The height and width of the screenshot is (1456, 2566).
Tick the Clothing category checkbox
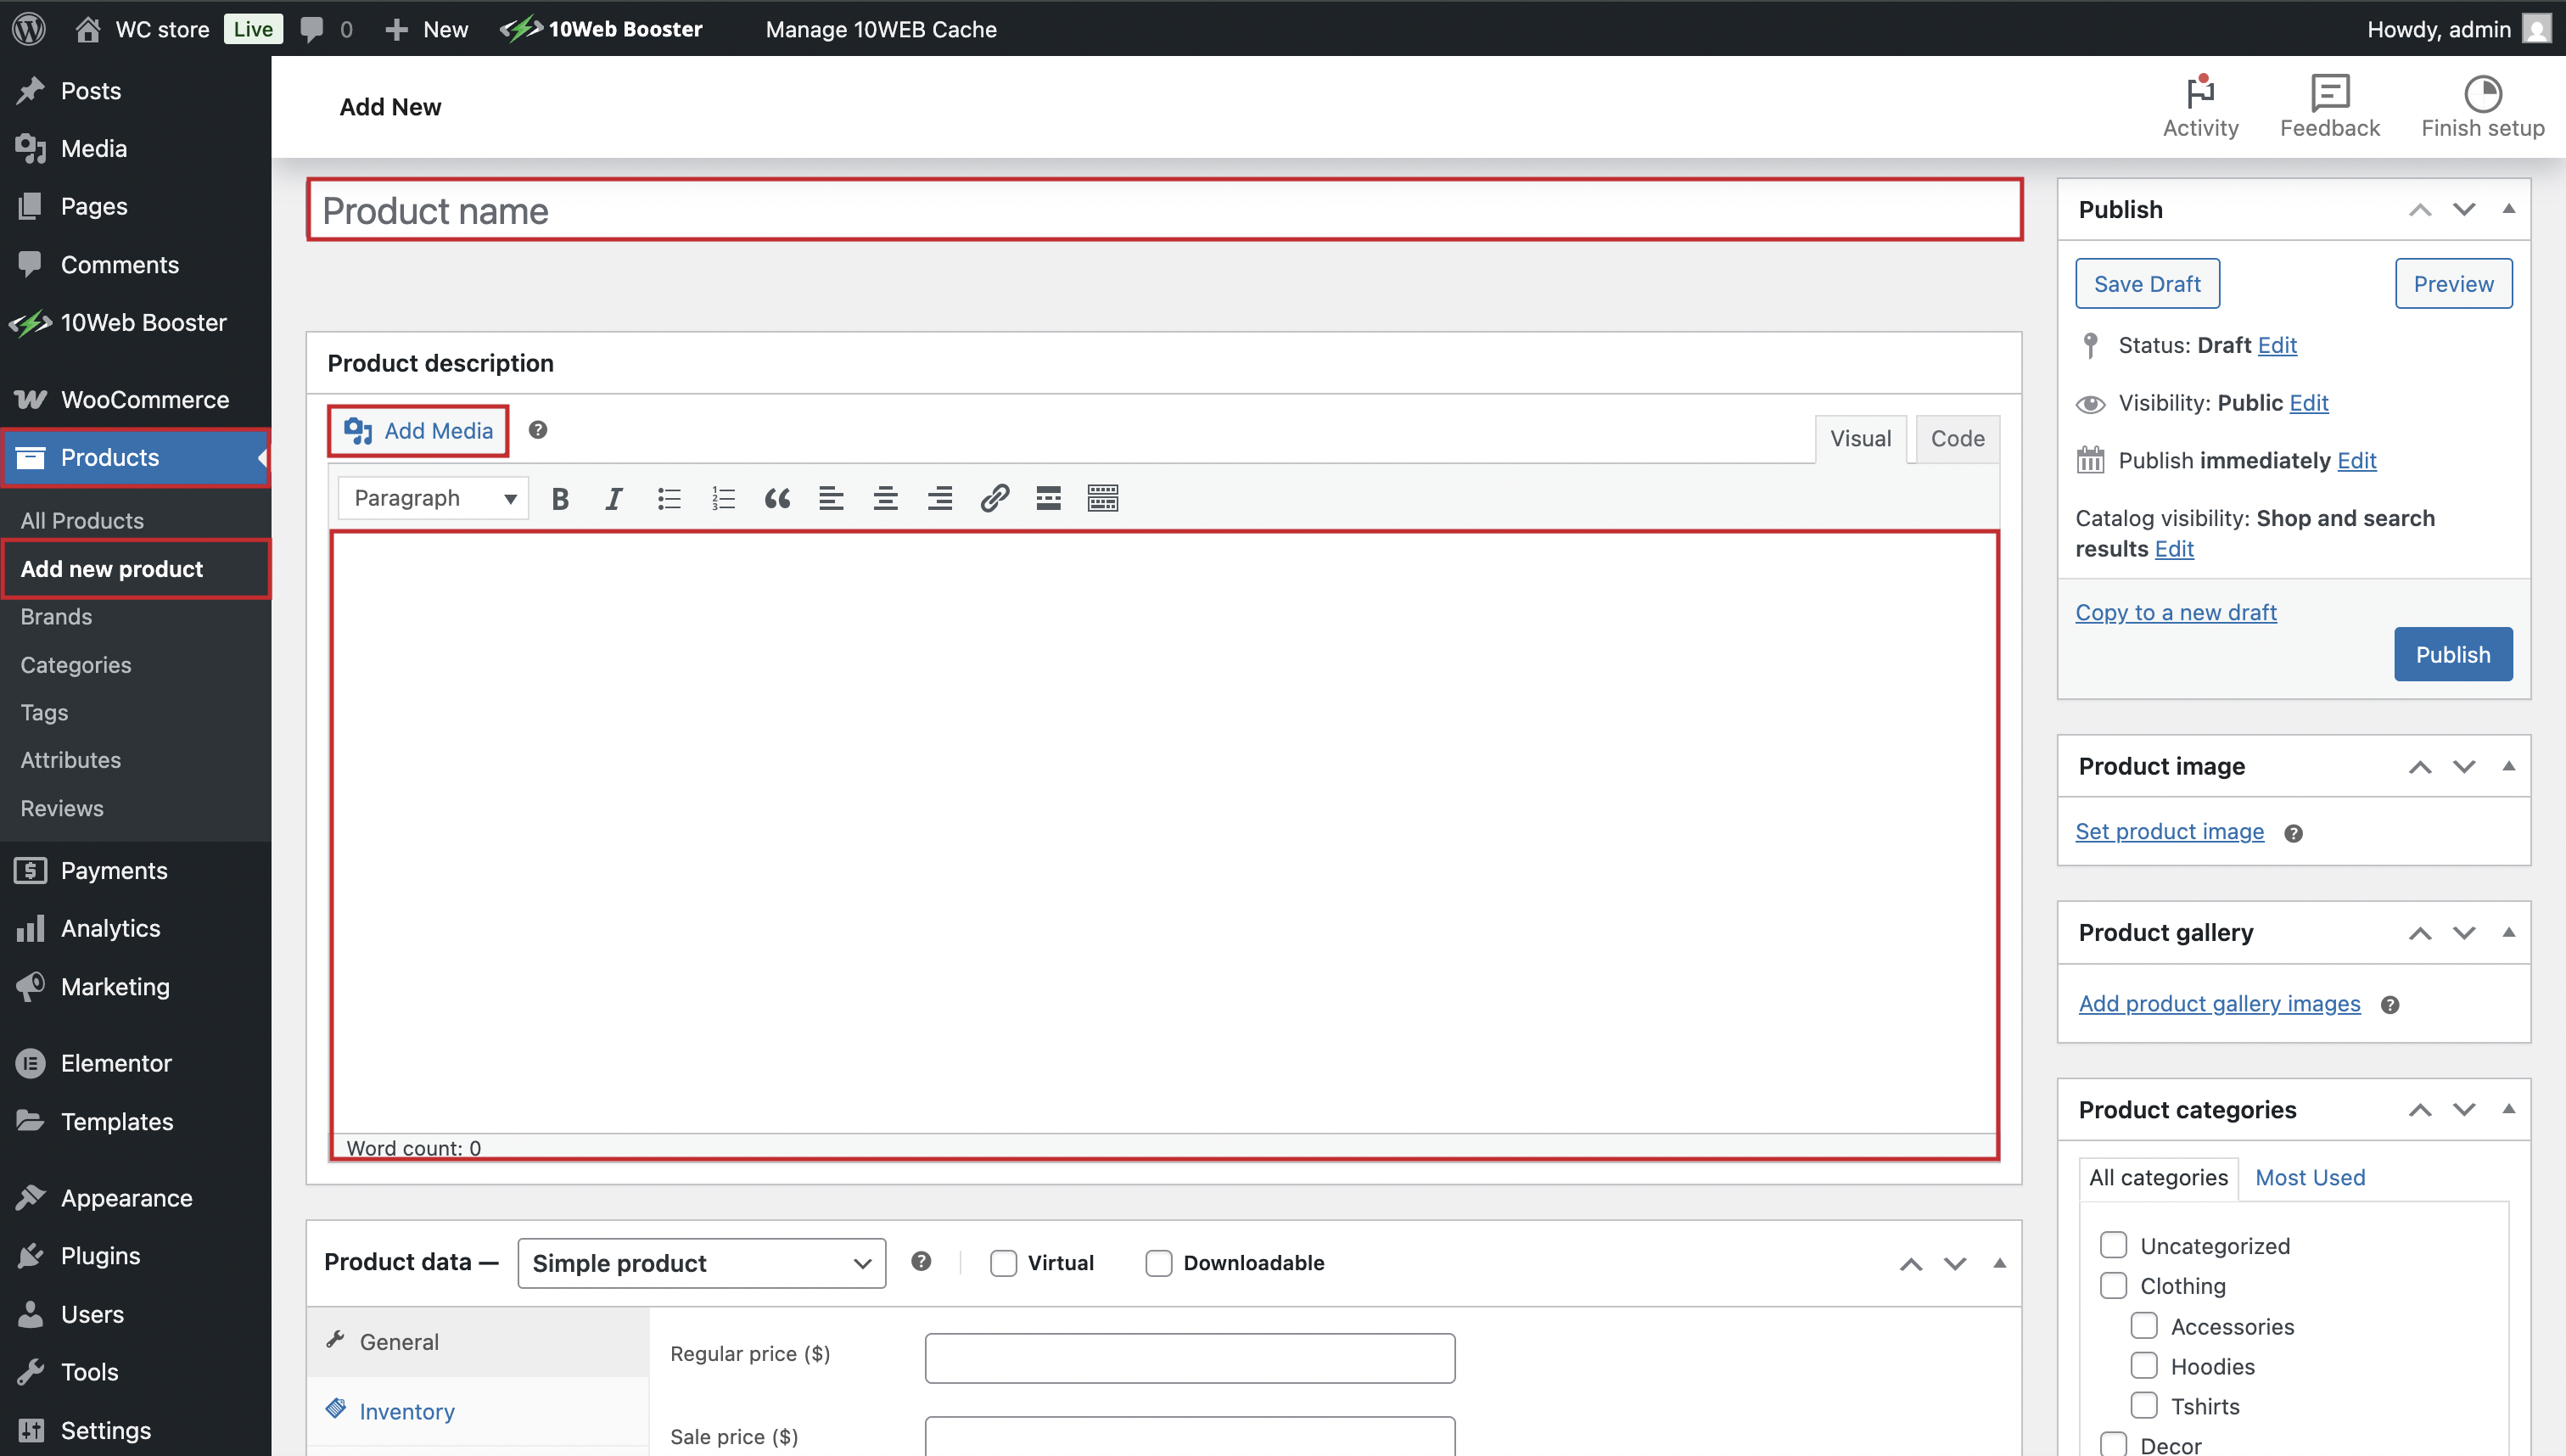[x=2113, y=1286]
